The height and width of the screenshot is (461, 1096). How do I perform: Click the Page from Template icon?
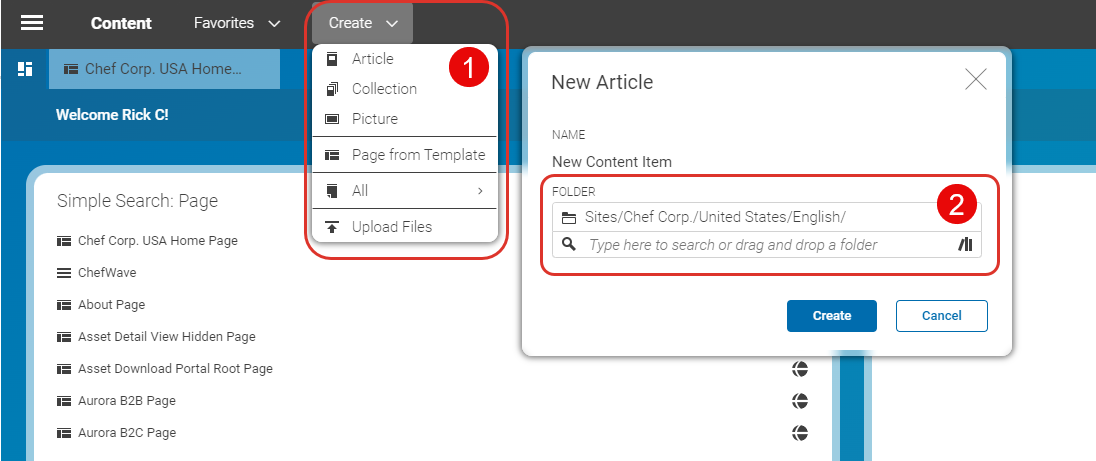[333, 155]
